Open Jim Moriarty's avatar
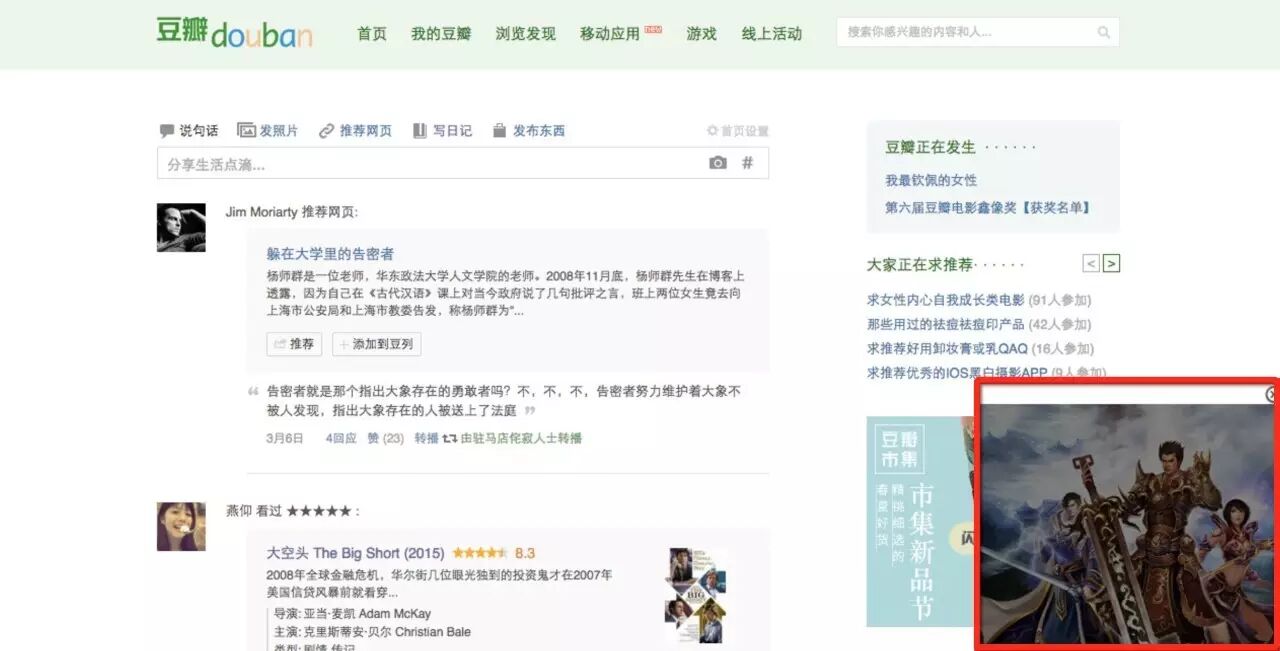The image size is (1280, 651). 181,228
